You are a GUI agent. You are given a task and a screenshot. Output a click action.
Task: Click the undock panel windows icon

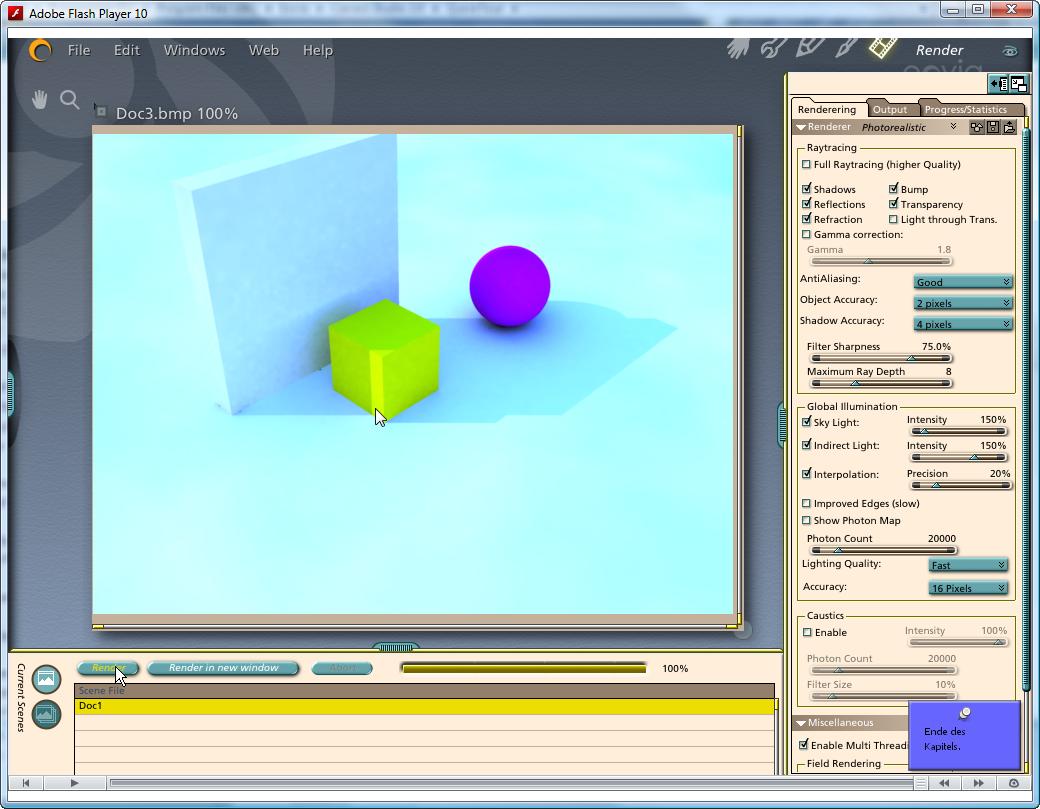coord(1018,84)
